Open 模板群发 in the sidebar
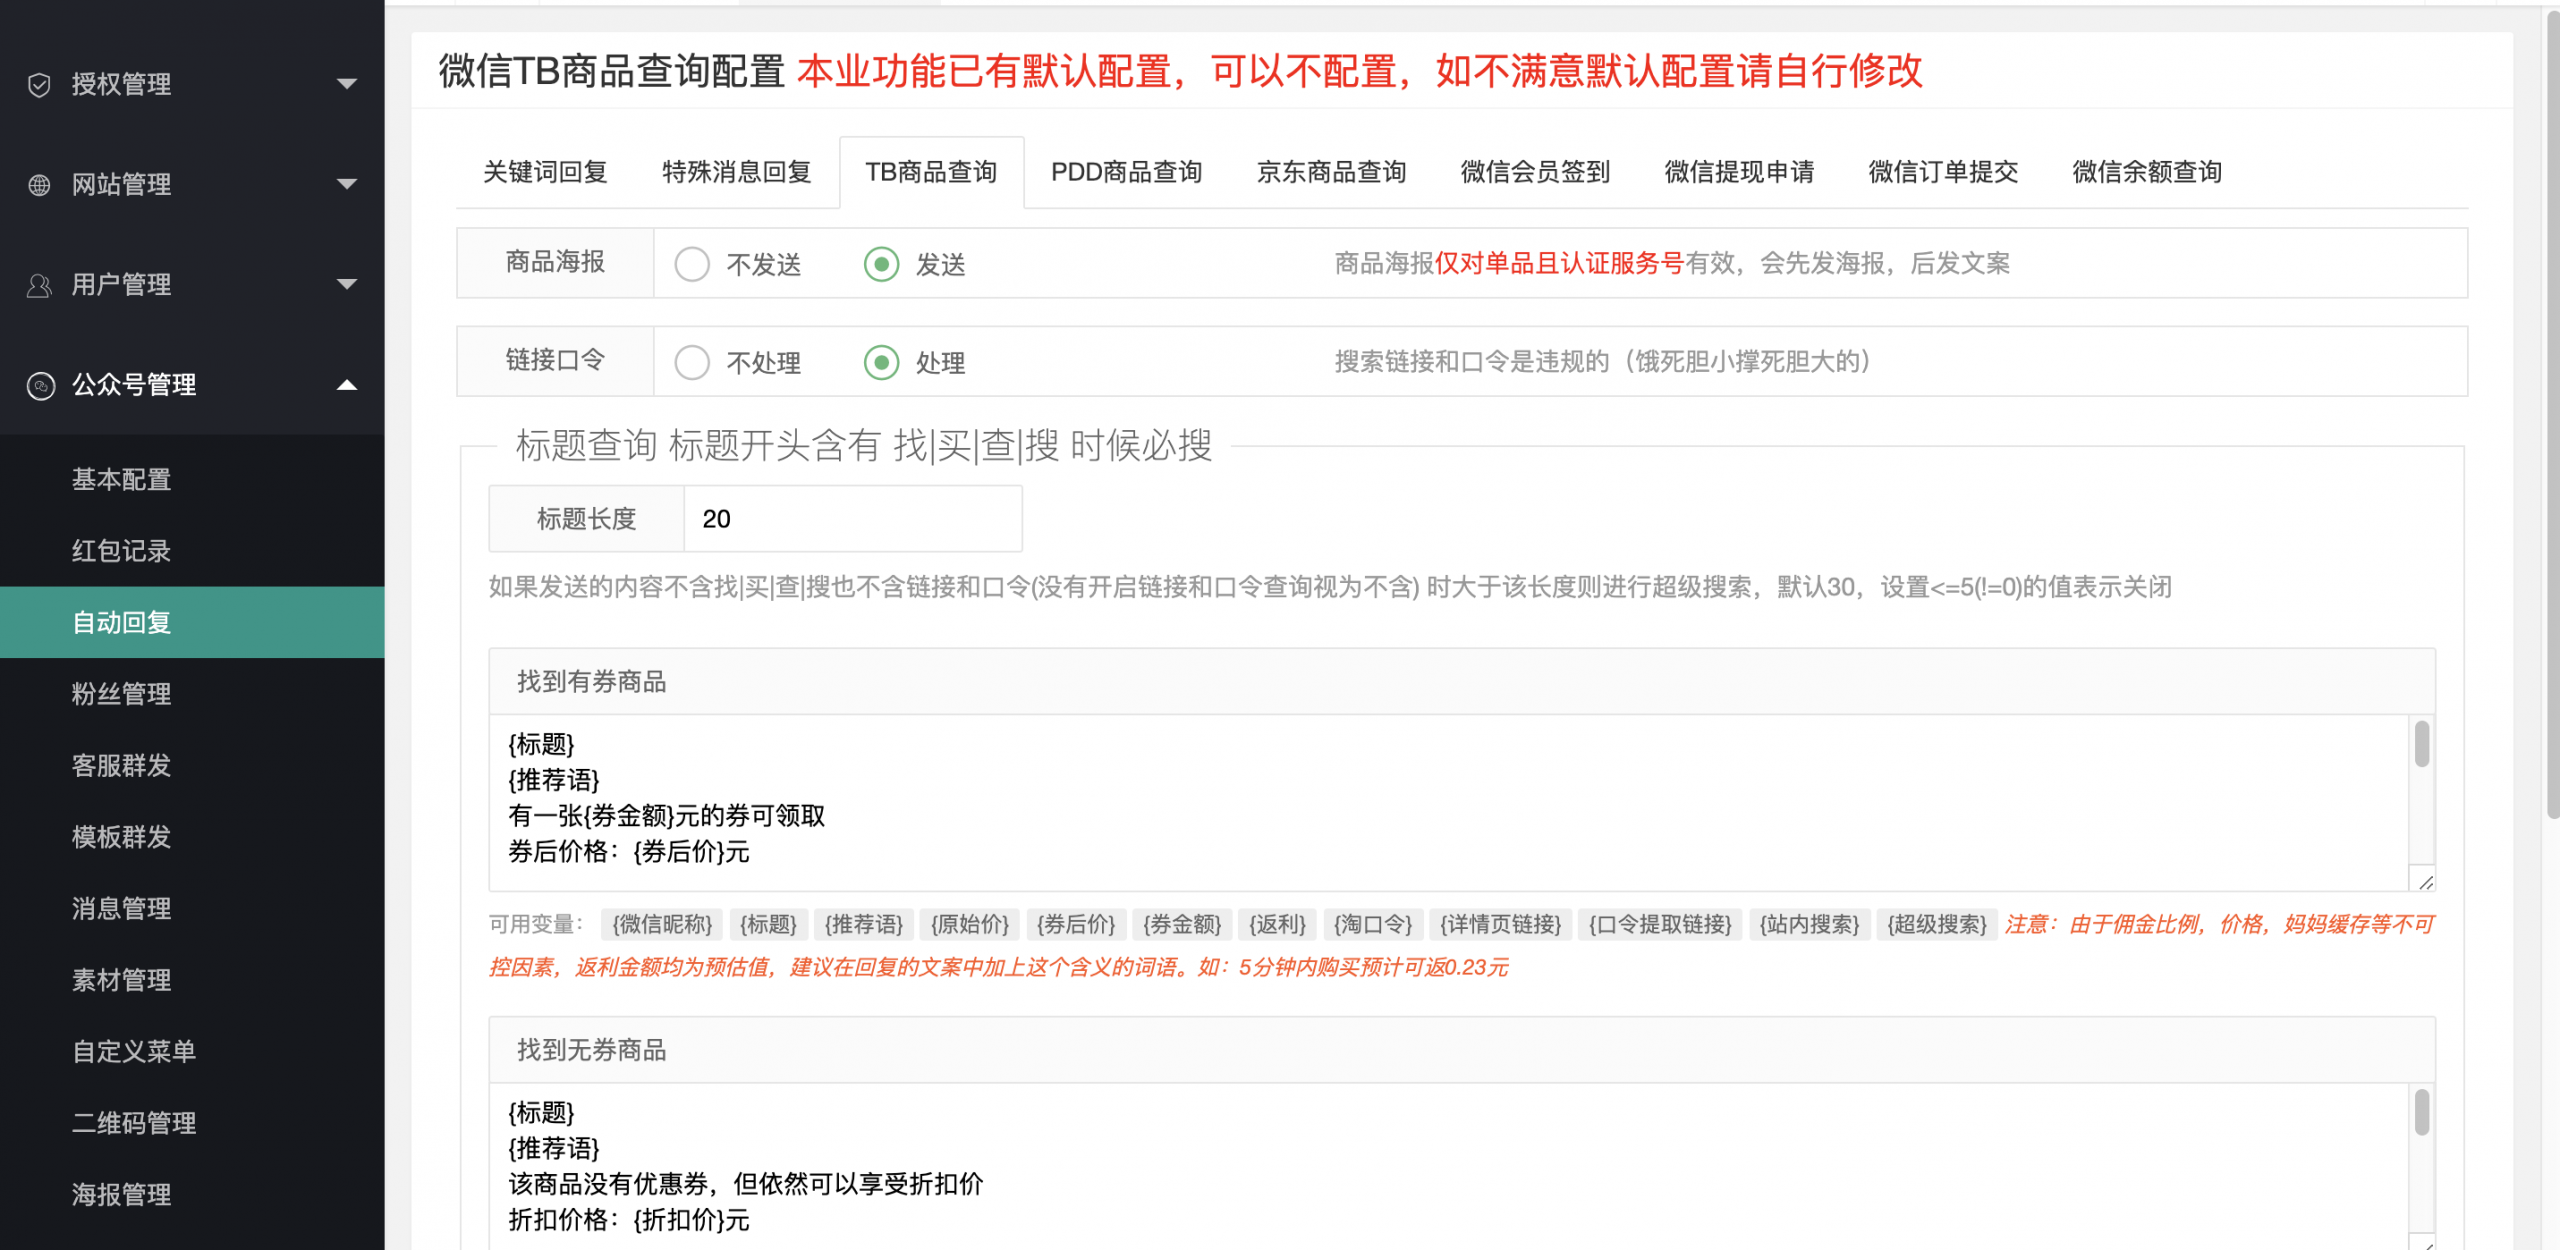The width and height of the screenshot is (2560, 1250). point(192,837)
